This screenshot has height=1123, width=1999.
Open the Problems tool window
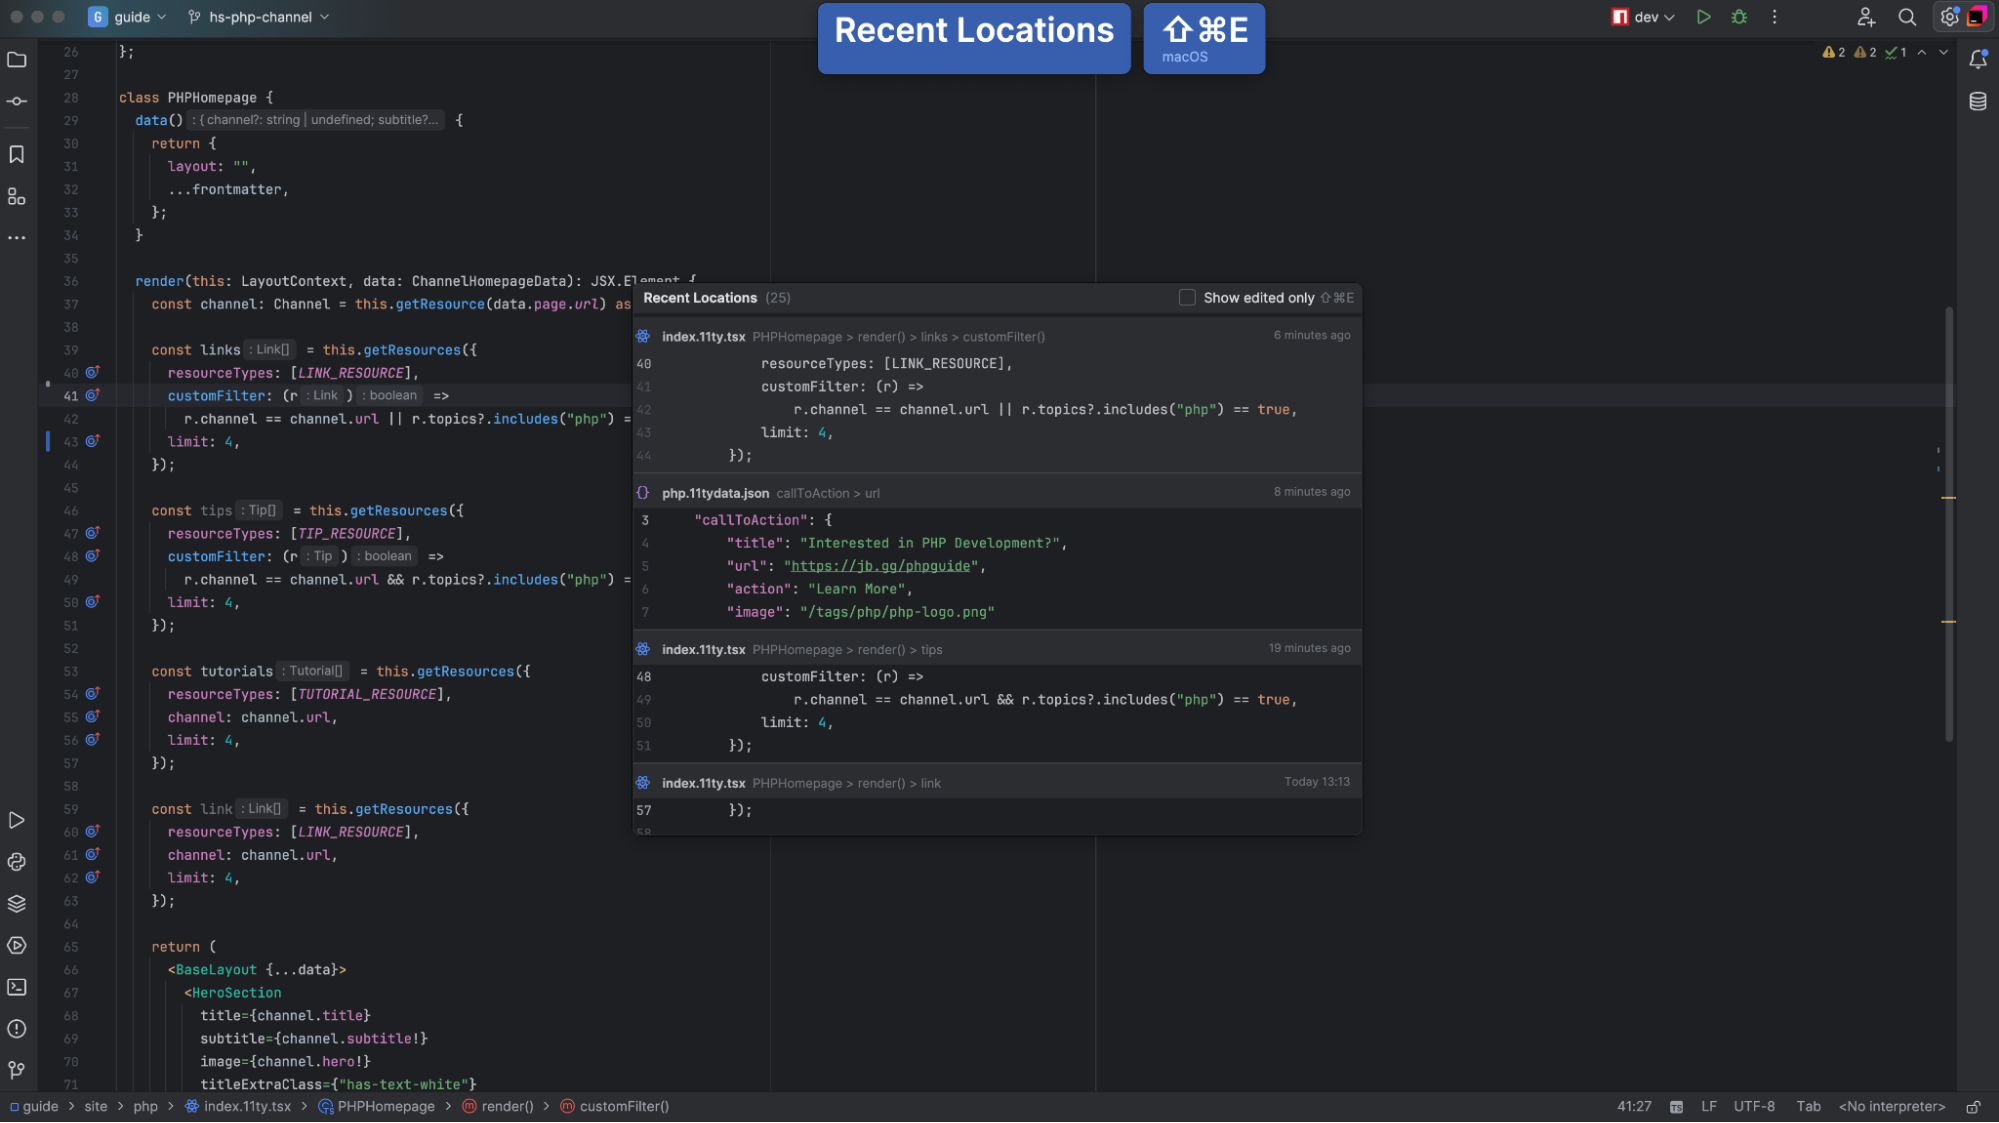click(x=17, y=1029)
